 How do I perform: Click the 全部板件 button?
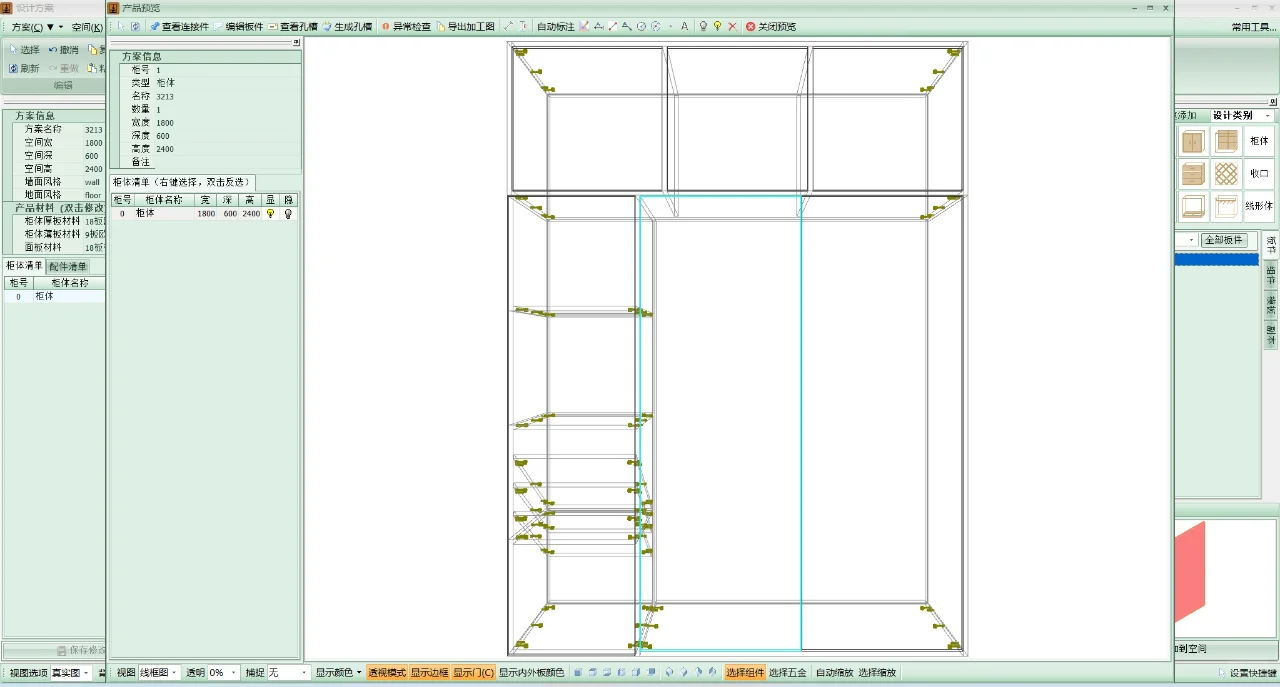[1226, 240]
